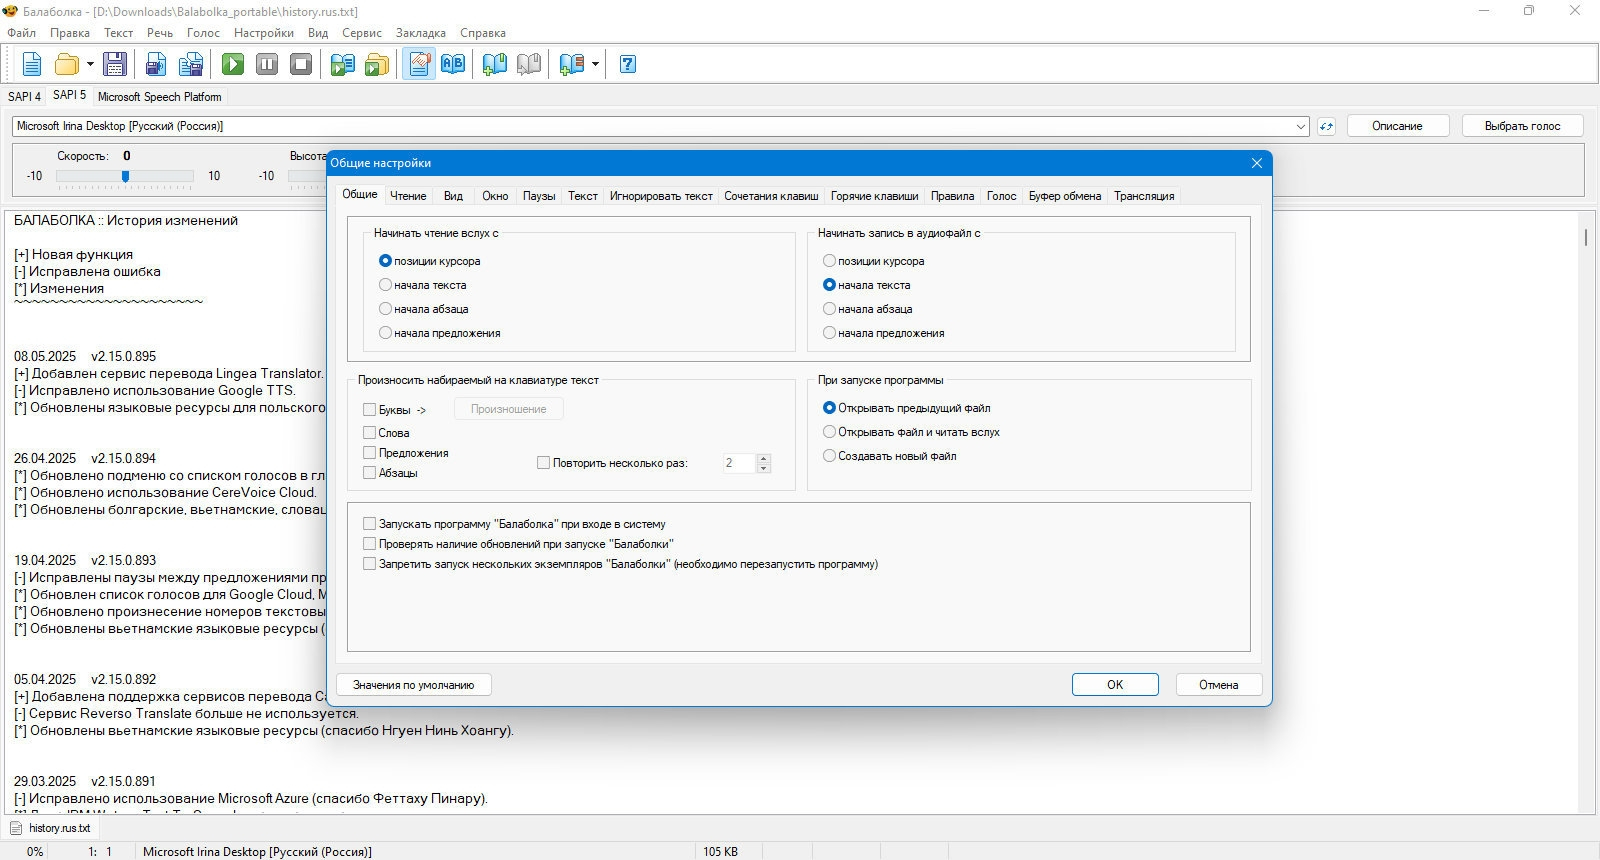Screen dimensions: 1600x860
Task: Click the named bookmarks book-with-list icon
Action: pos(572,65)
